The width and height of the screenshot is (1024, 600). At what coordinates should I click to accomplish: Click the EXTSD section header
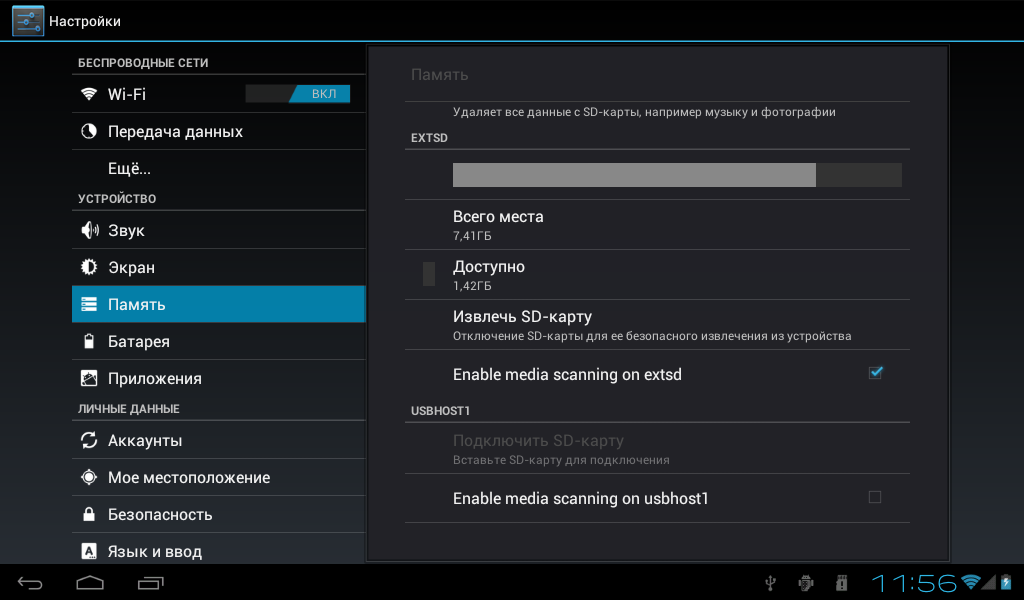point(429,138)
